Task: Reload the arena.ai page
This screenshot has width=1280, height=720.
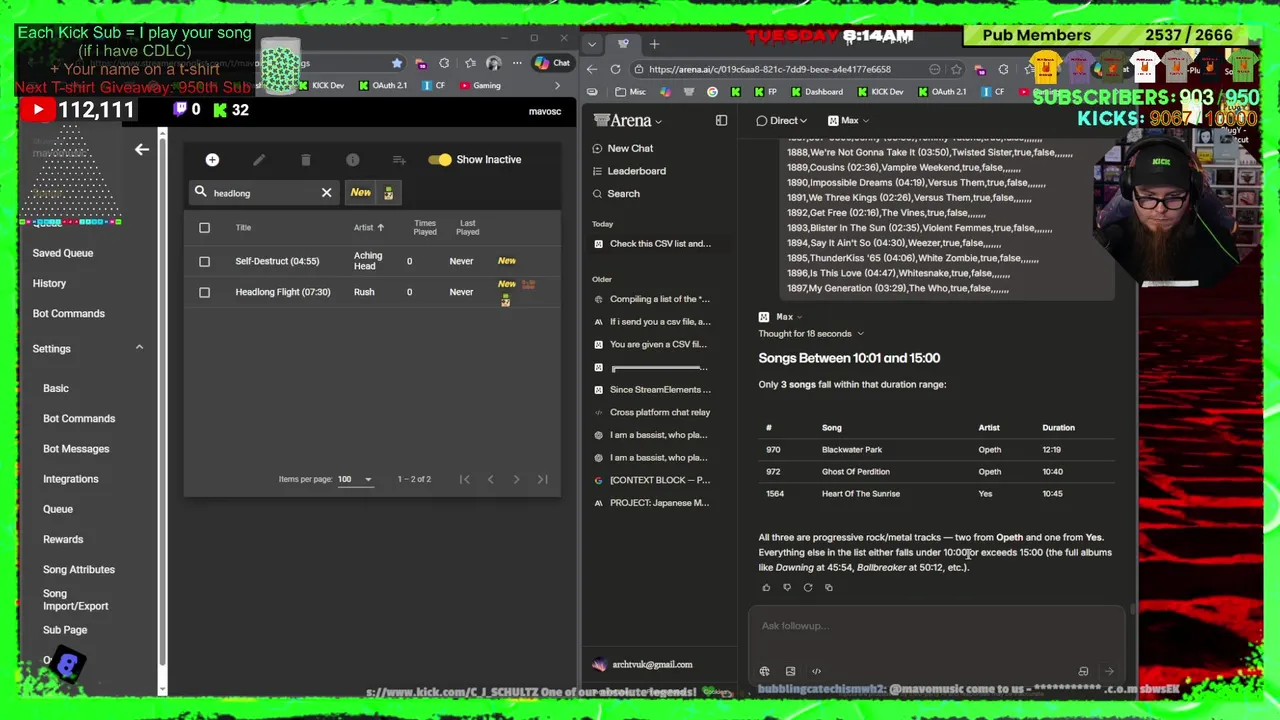Action: (615, 69)
